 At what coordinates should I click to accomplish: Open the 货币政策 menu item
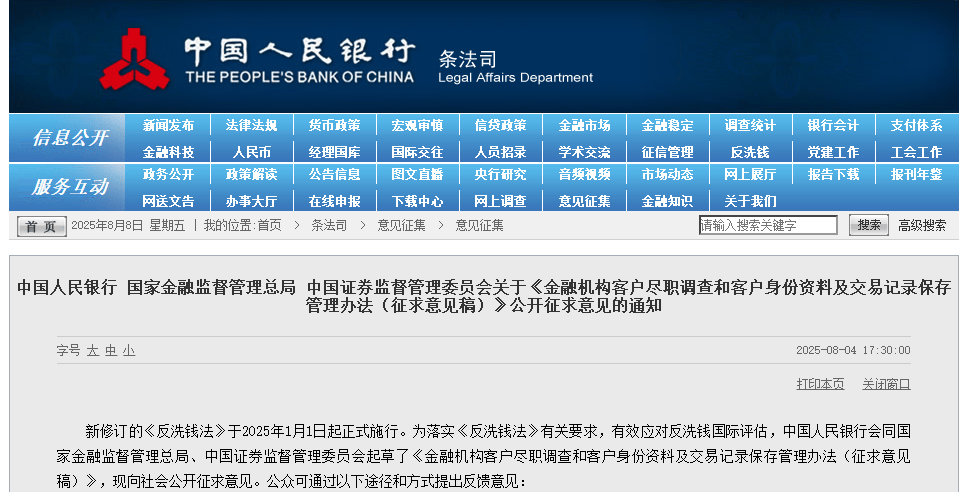[334, 126]
